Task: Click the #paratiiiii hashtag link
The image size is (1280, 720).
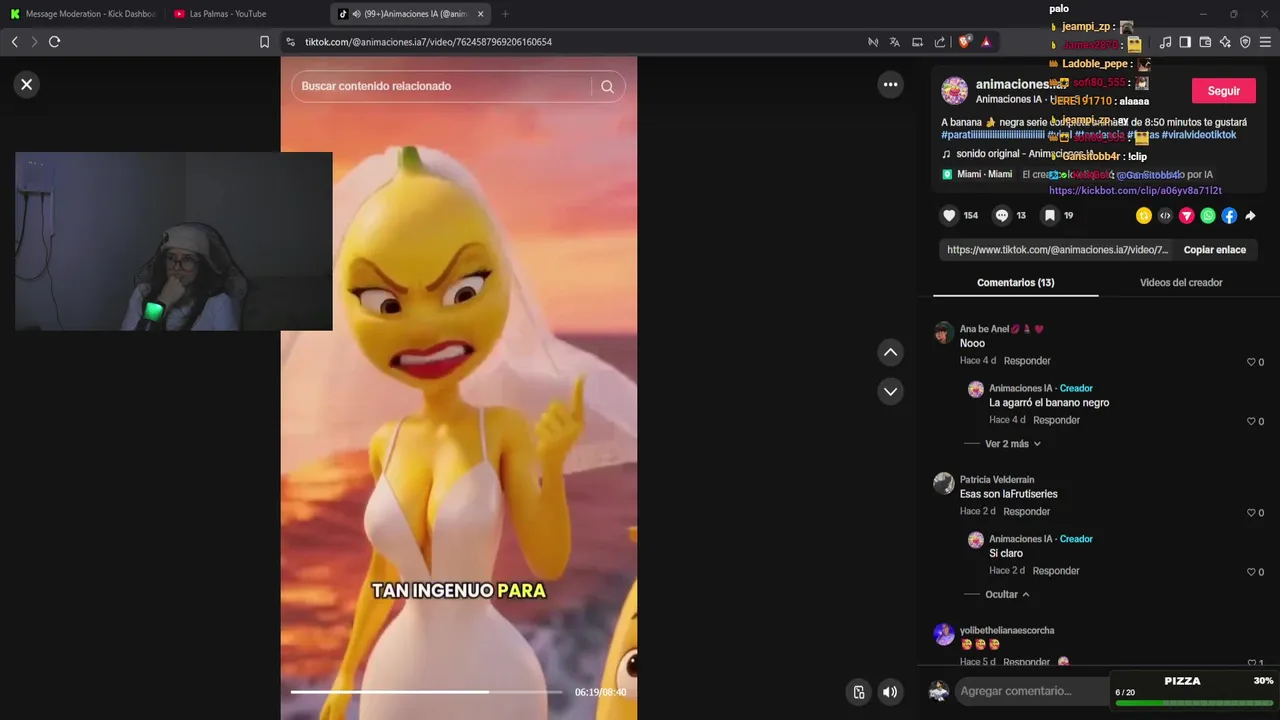Action: pyautogui.click(x=993, y=135)
